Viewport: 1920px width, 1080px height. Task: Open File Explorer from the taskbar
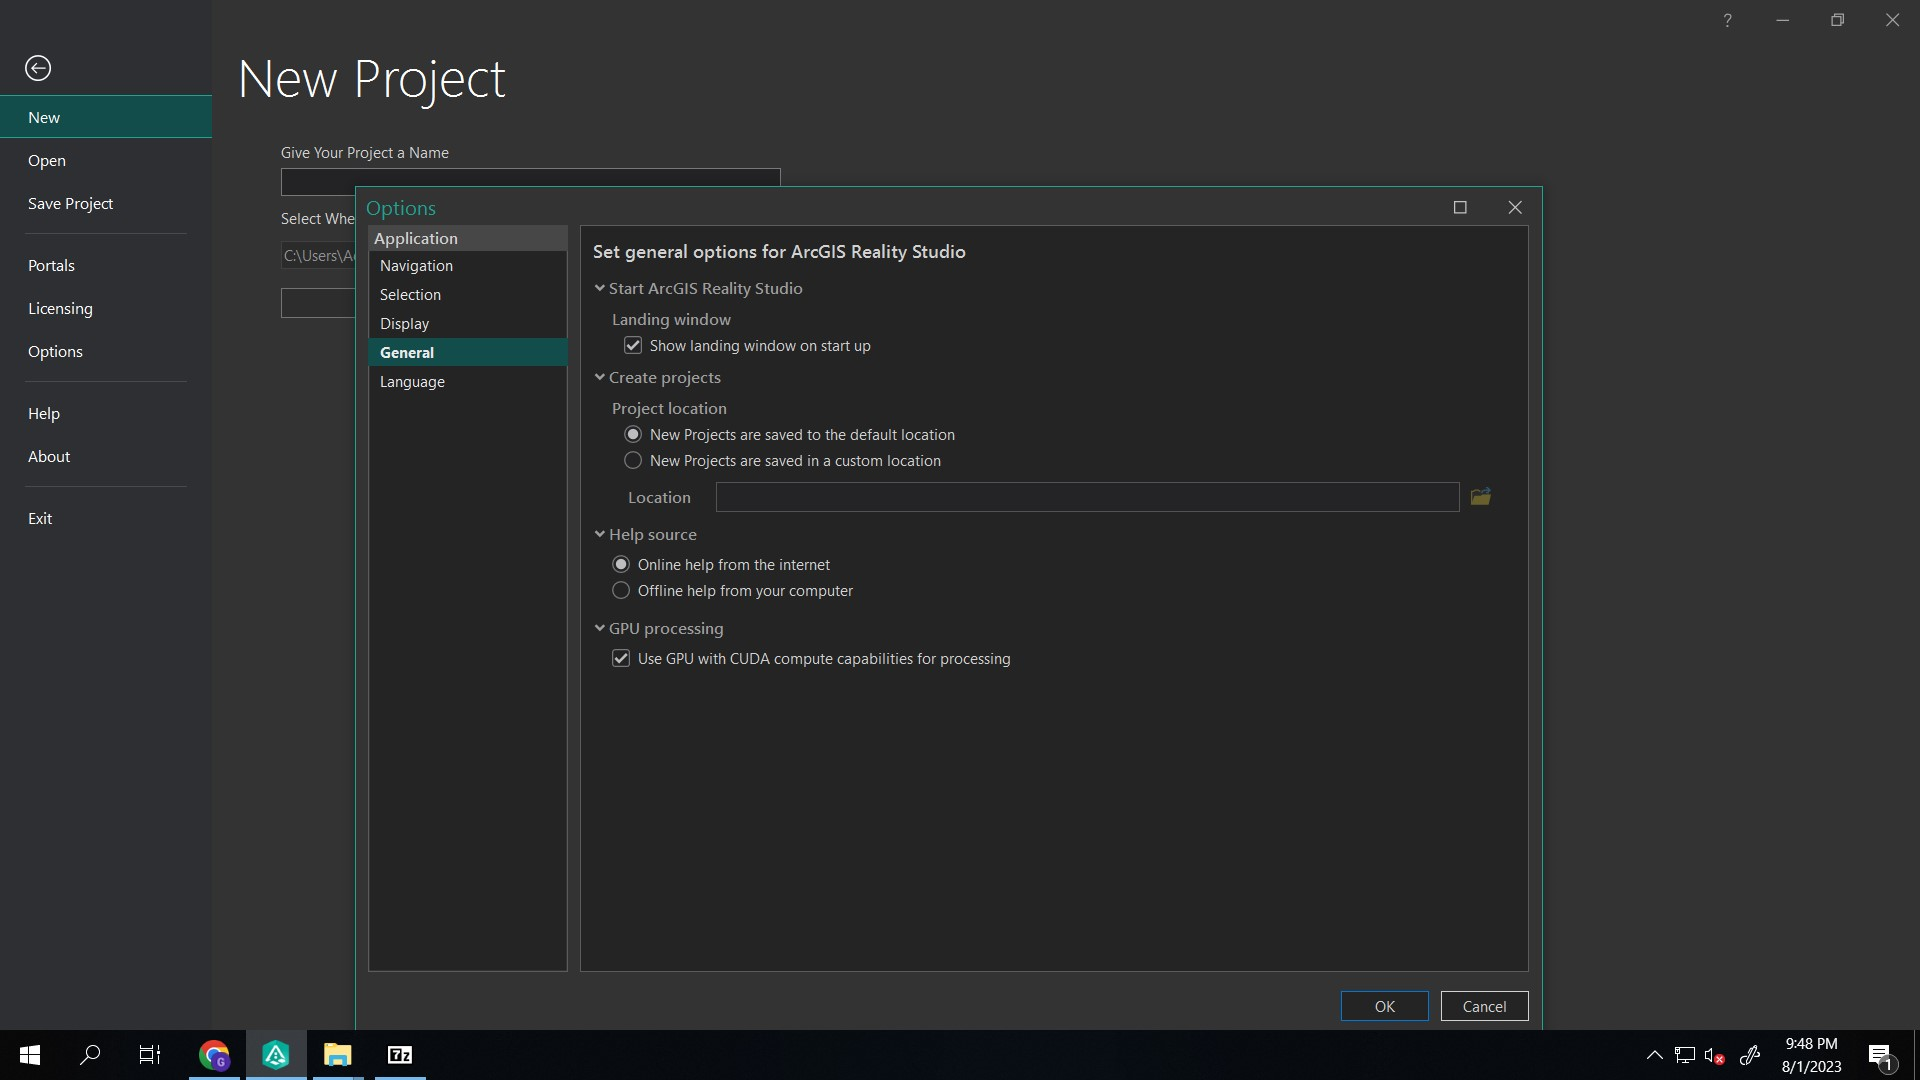338,1055
